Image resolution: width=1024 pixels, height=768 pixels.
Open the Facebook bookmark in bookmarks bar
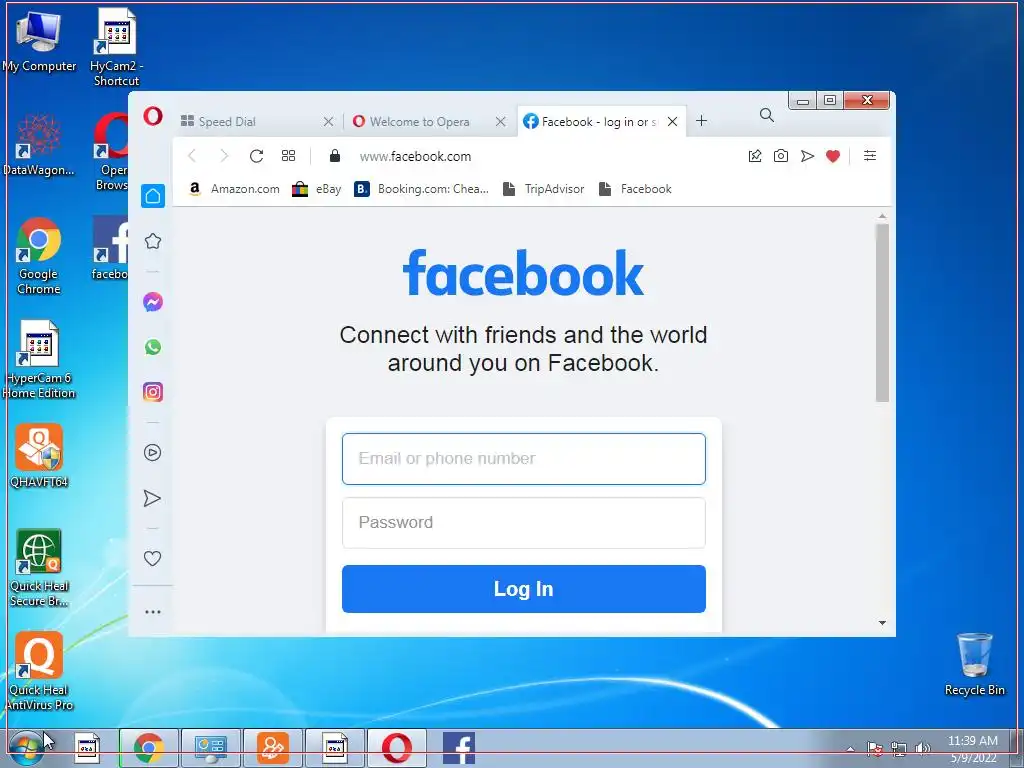(635, 189)
